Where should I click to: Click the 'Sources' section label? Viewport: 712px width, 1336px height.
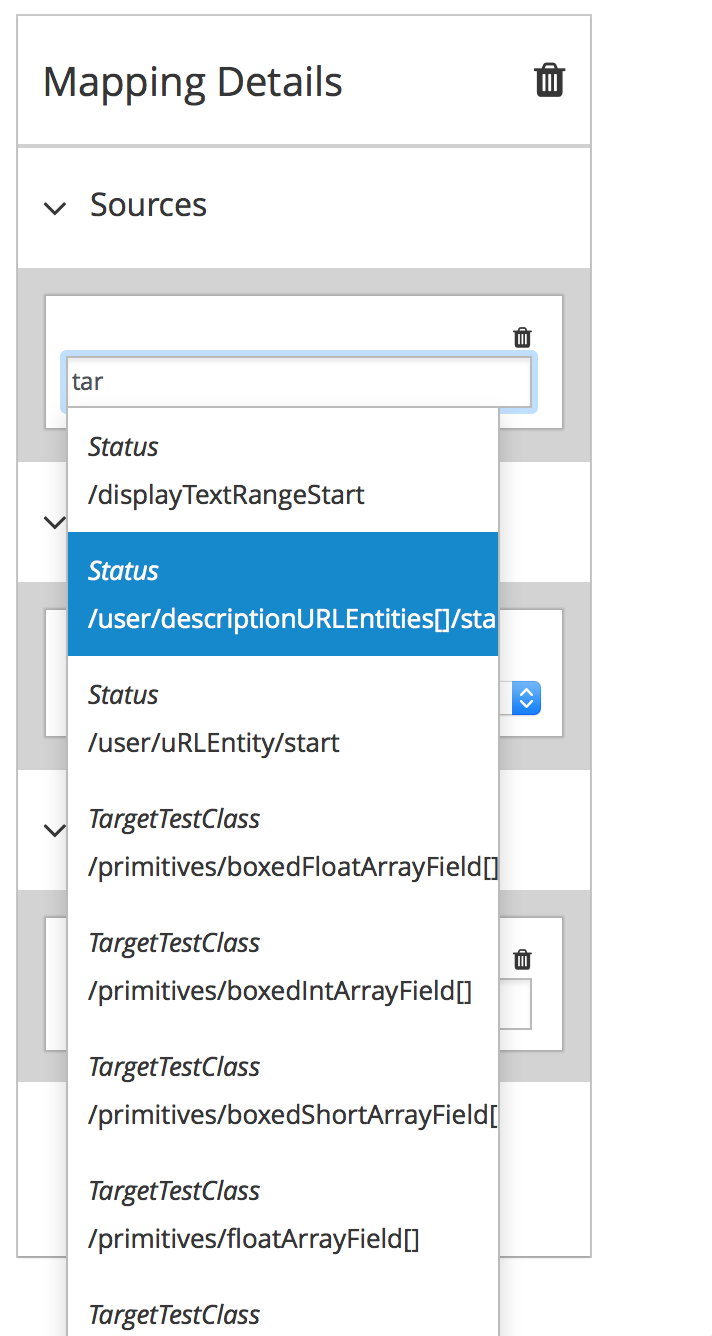click(148, 205)
